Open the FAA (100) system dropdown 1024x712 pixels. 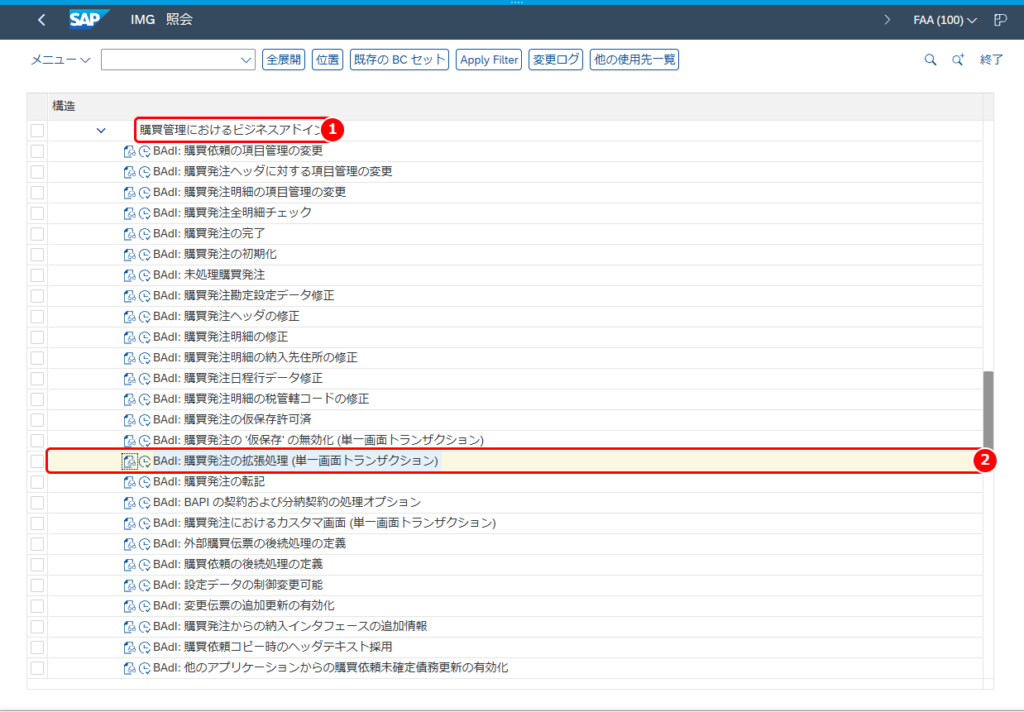pyautogui.click(x=944, y=20)
